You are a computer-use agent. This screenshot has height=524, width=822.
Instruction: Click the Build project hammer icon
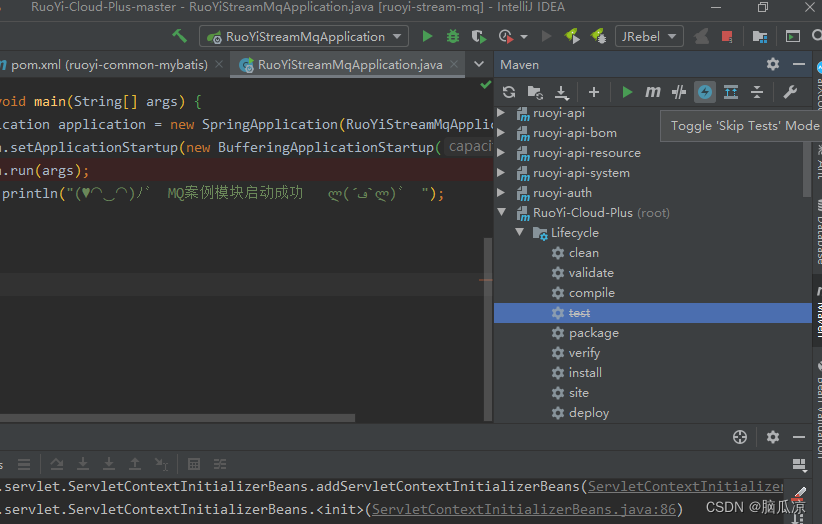click(x=179, y=36)
